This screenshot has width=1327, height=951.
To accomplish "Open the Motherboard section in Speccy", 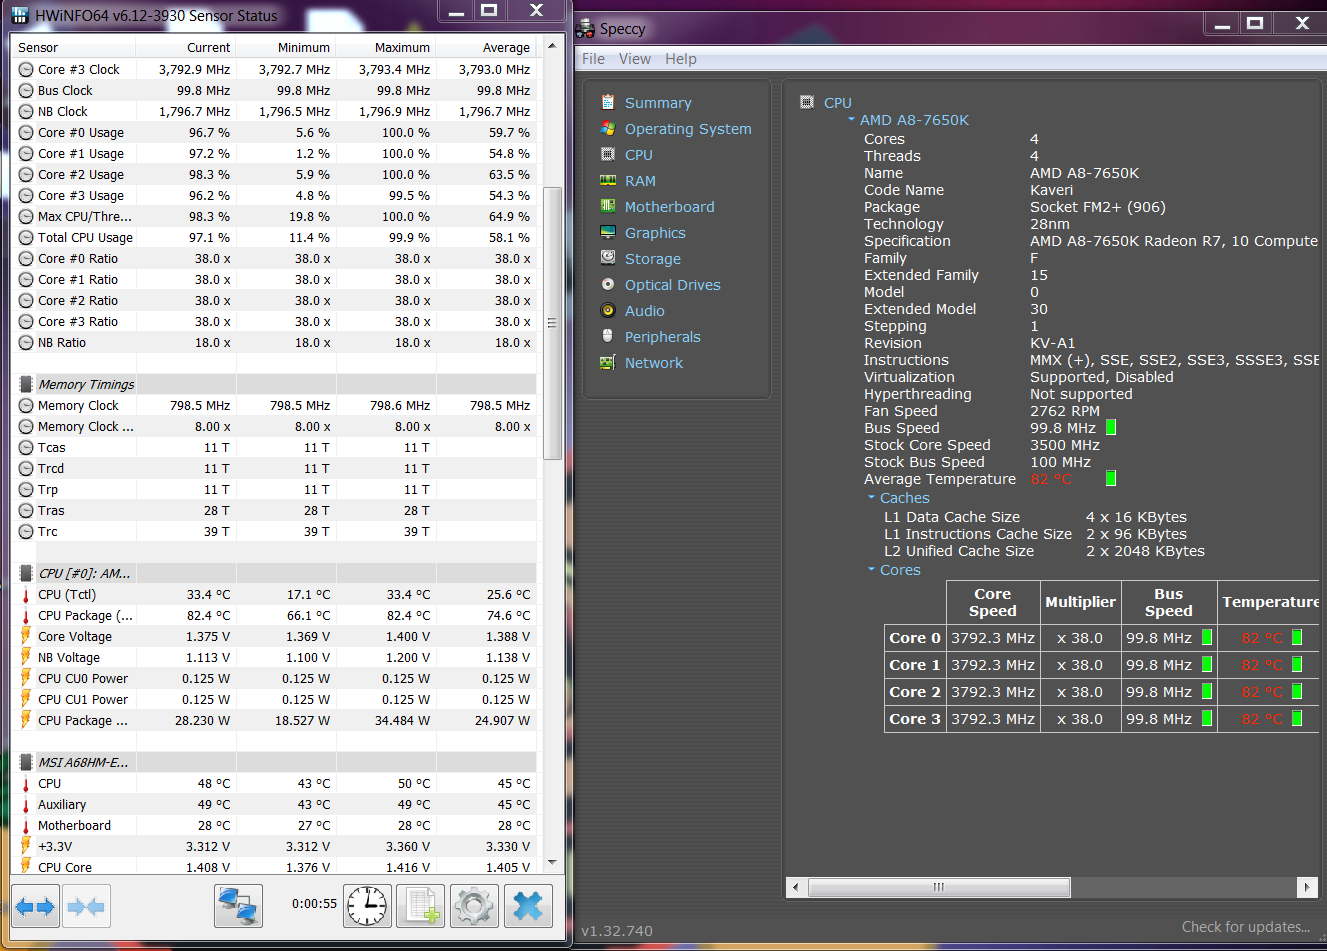I will [669, 207].
